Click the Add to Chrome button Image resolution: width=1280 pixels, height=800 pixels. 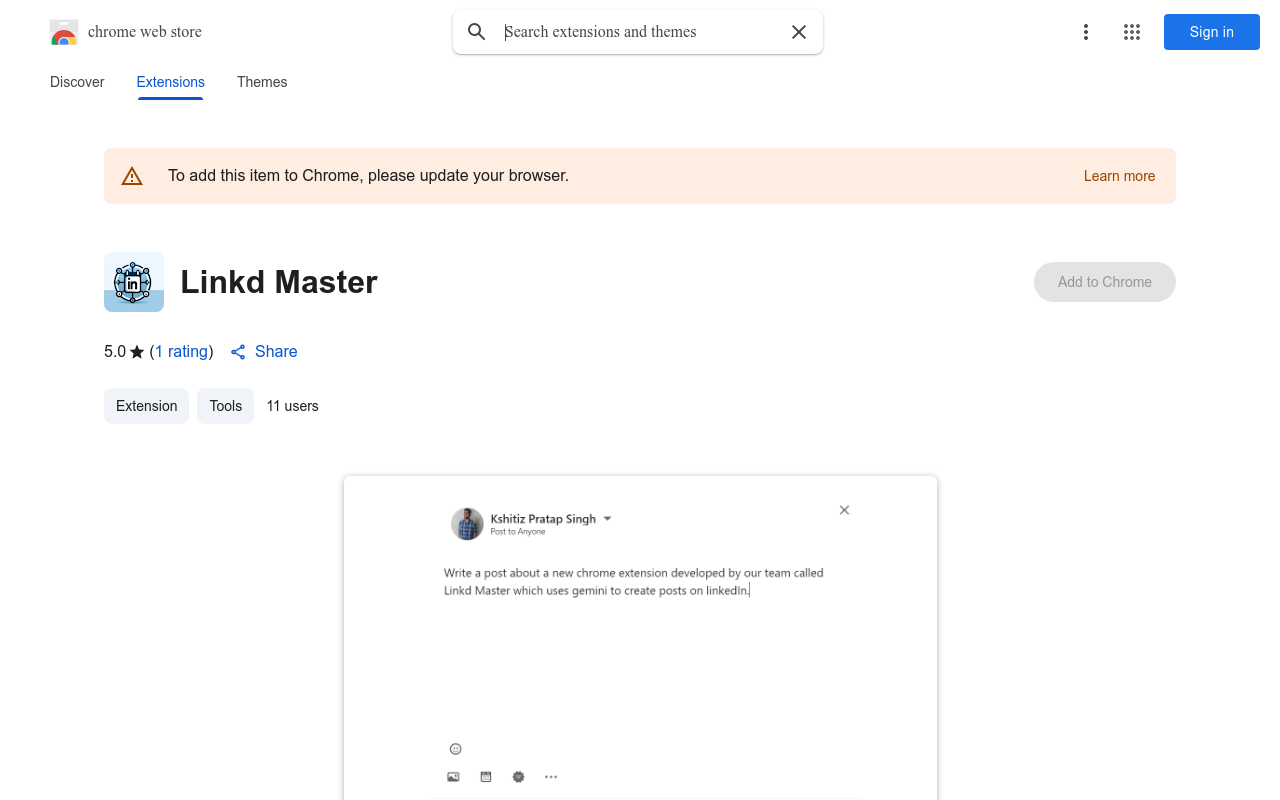point(1105,282)
